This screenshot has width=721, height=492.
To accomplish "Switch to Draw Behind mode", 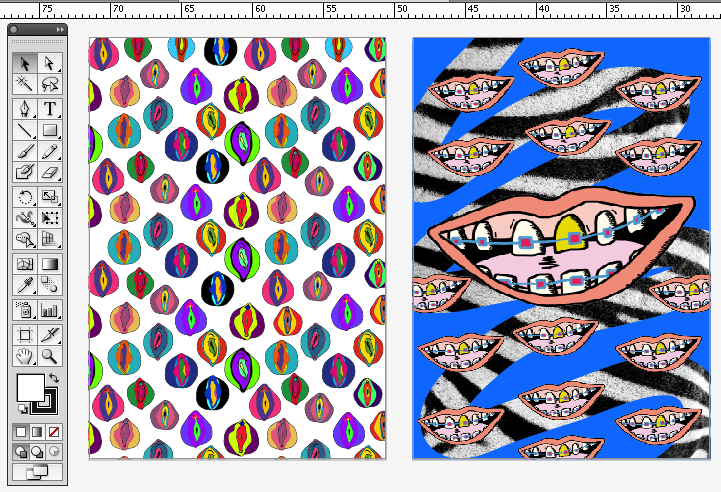I will click(x=37, y=451).
